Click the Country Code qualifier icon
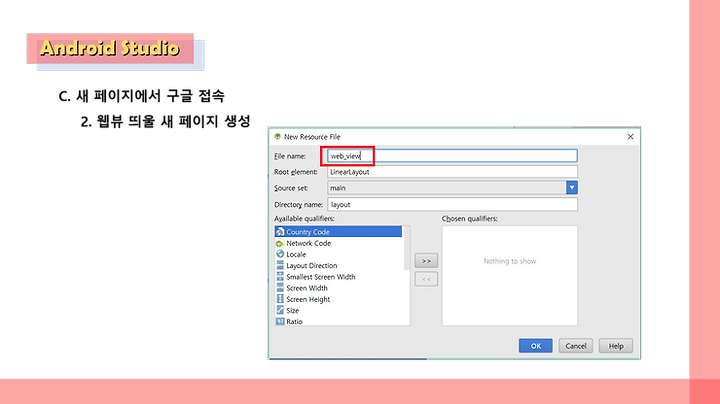Viewport: 720px width, 404px height. (280, 232)
